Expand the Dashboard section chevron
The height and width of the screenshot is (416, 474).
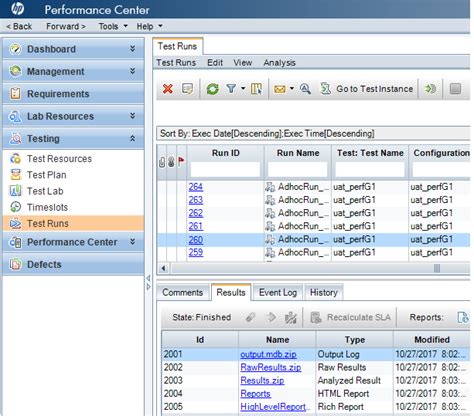coord(133,49)
